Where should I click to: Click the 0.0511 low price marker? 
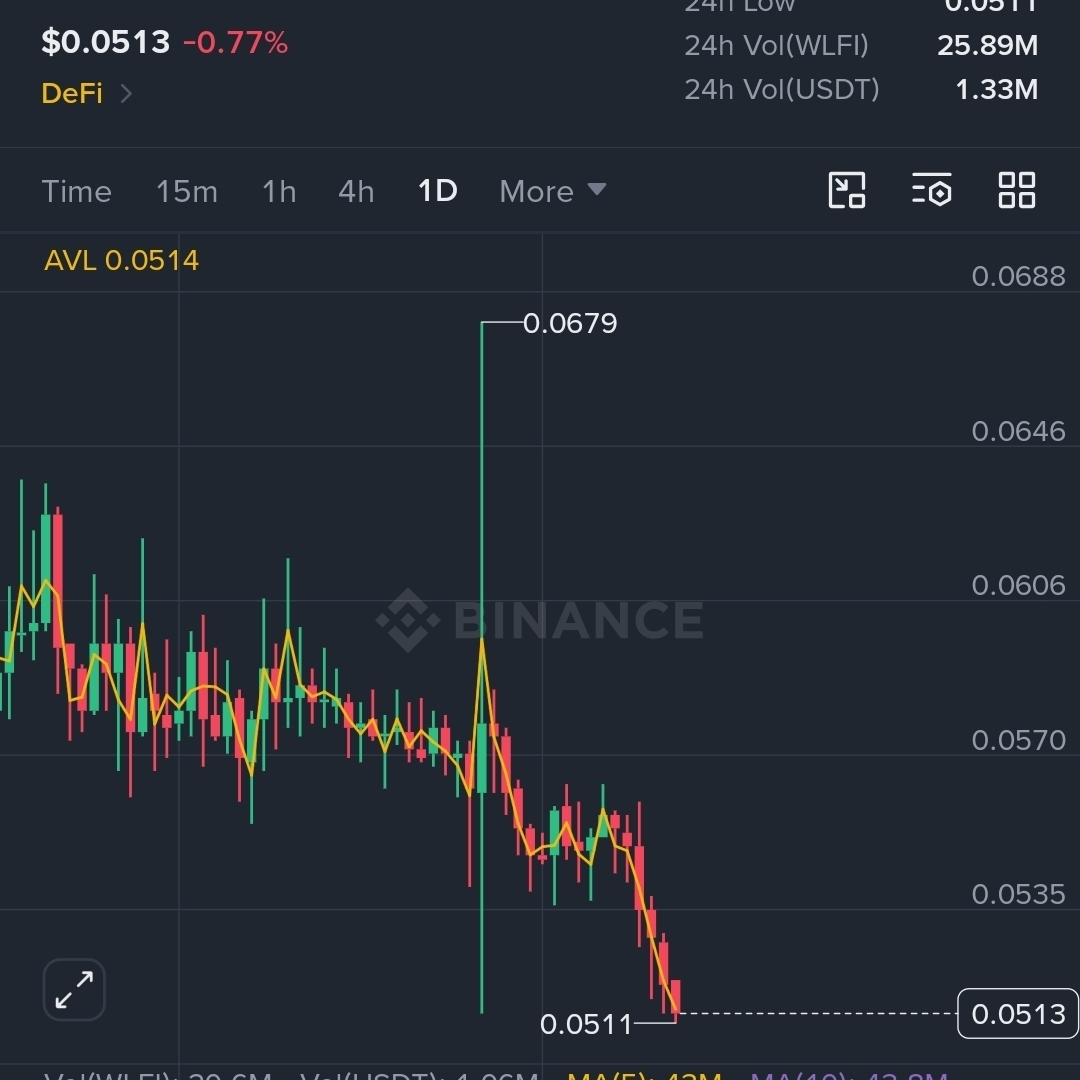(585, 1024)
